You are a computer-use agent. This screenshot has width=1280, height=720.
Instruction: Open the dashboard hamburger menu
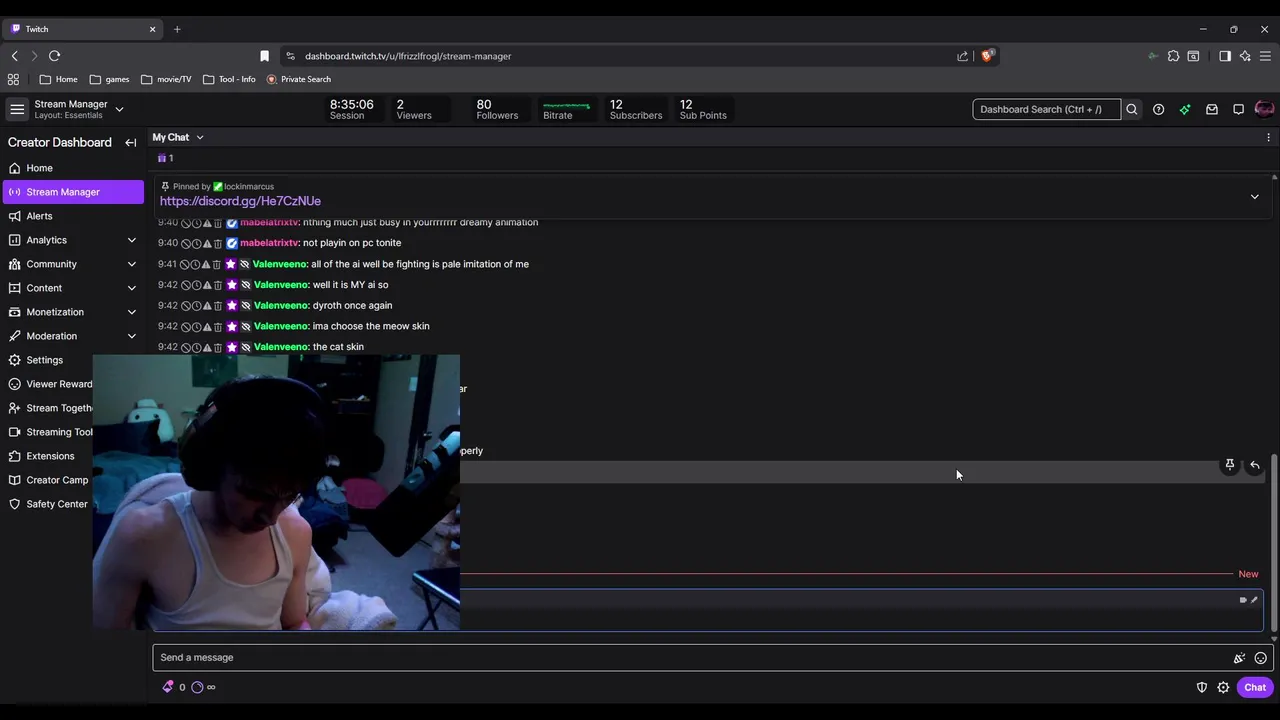17,109
